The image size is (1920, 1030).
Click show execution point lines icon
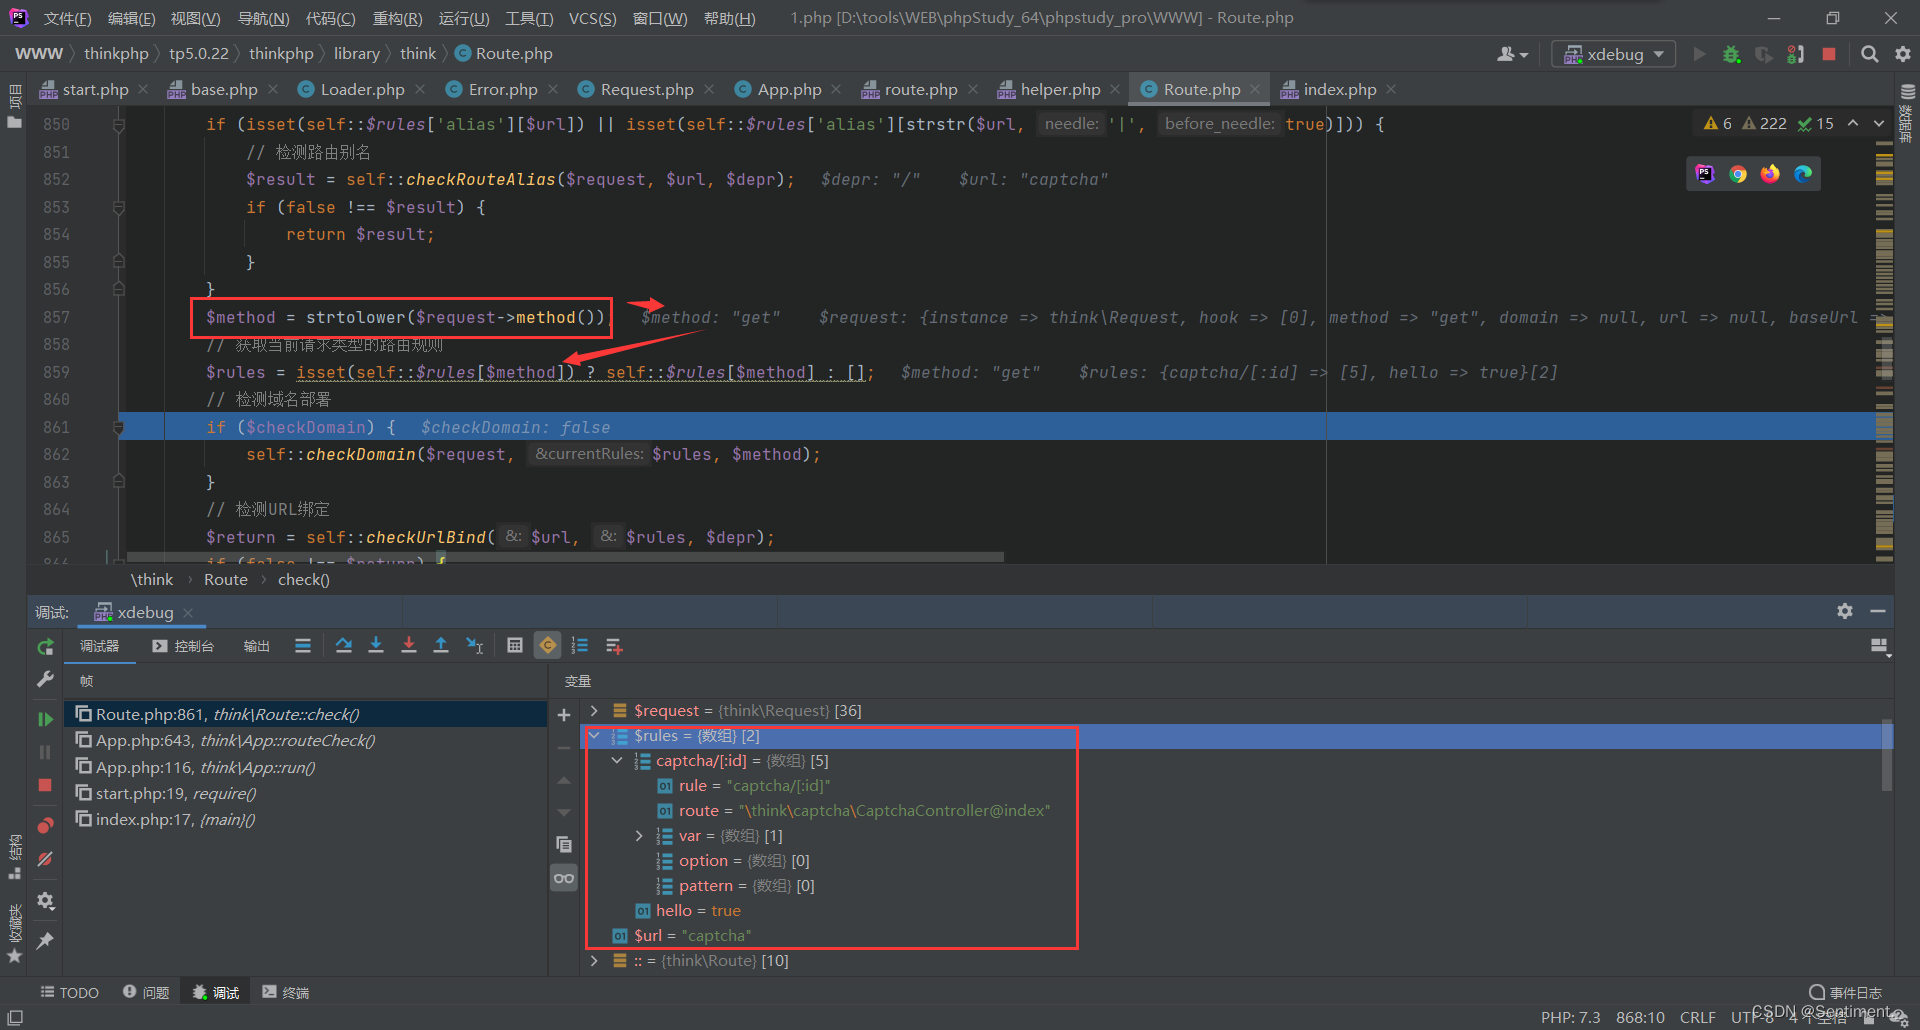point(303,646)
